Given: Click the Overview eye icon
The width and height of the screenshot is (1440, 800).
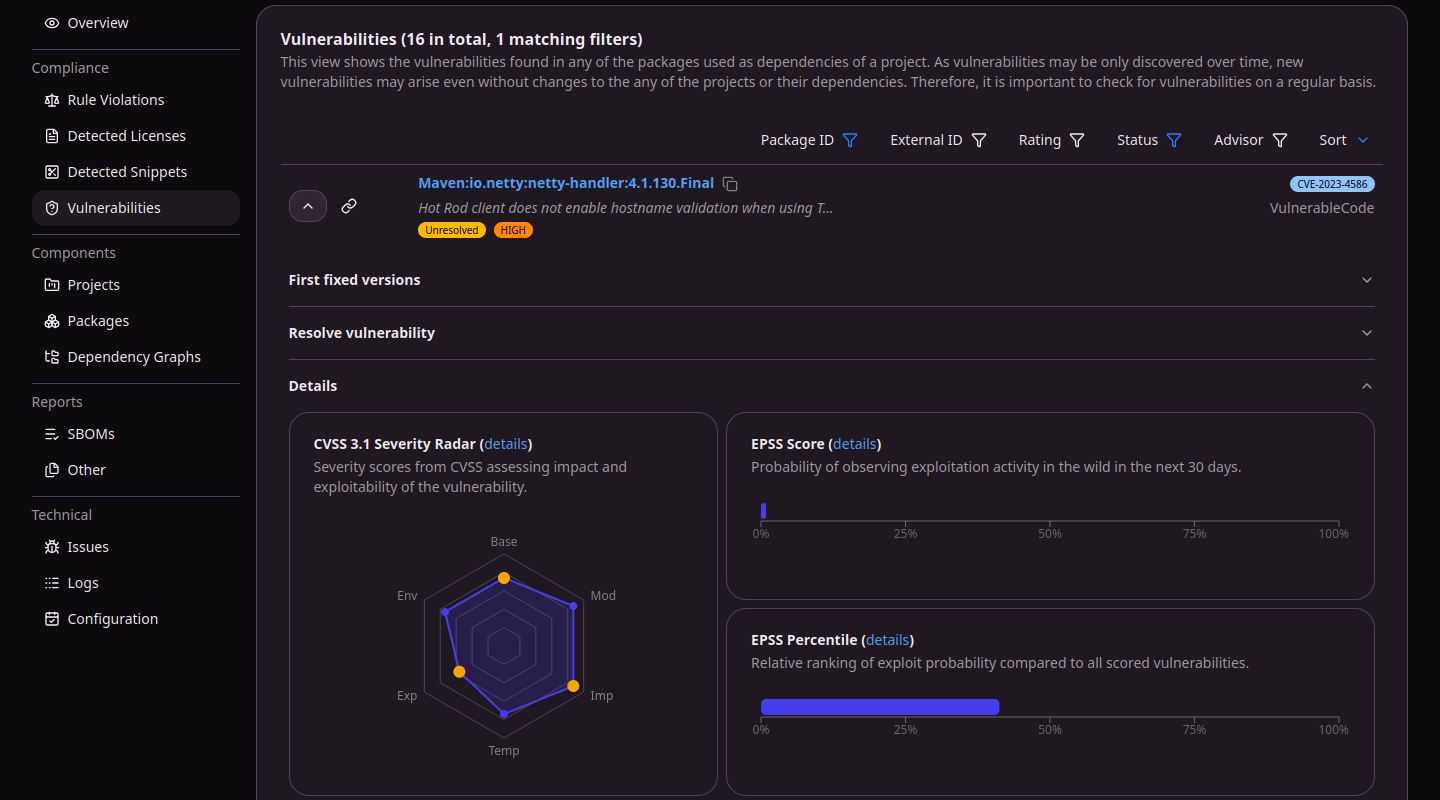Looking at the screenshot, I should 52,23.
